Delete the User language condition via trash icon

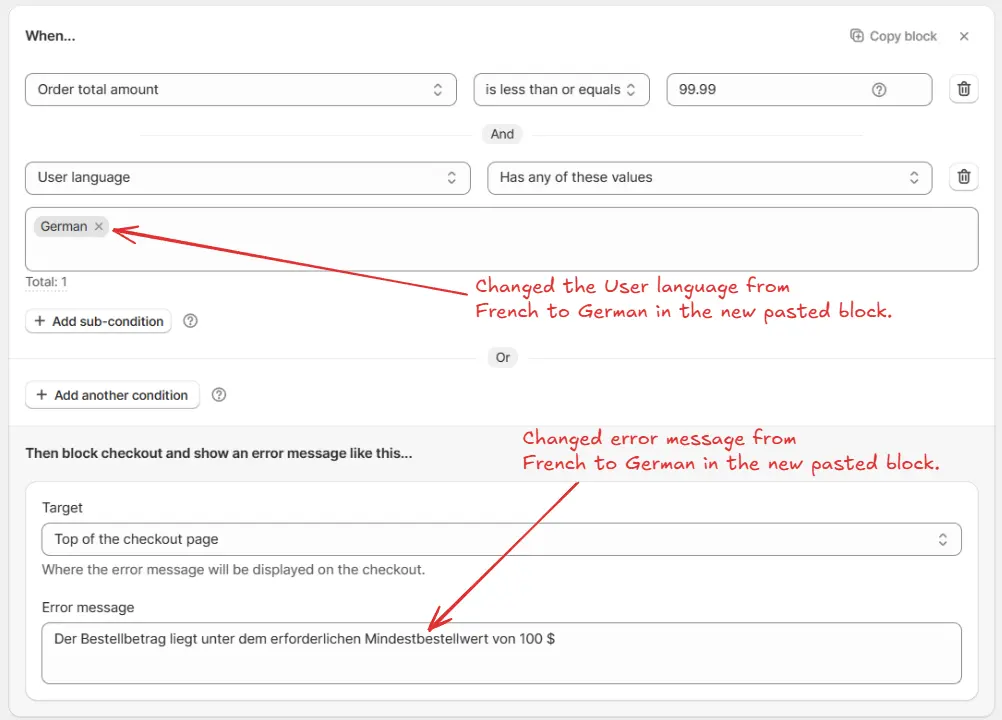[964, 177]
